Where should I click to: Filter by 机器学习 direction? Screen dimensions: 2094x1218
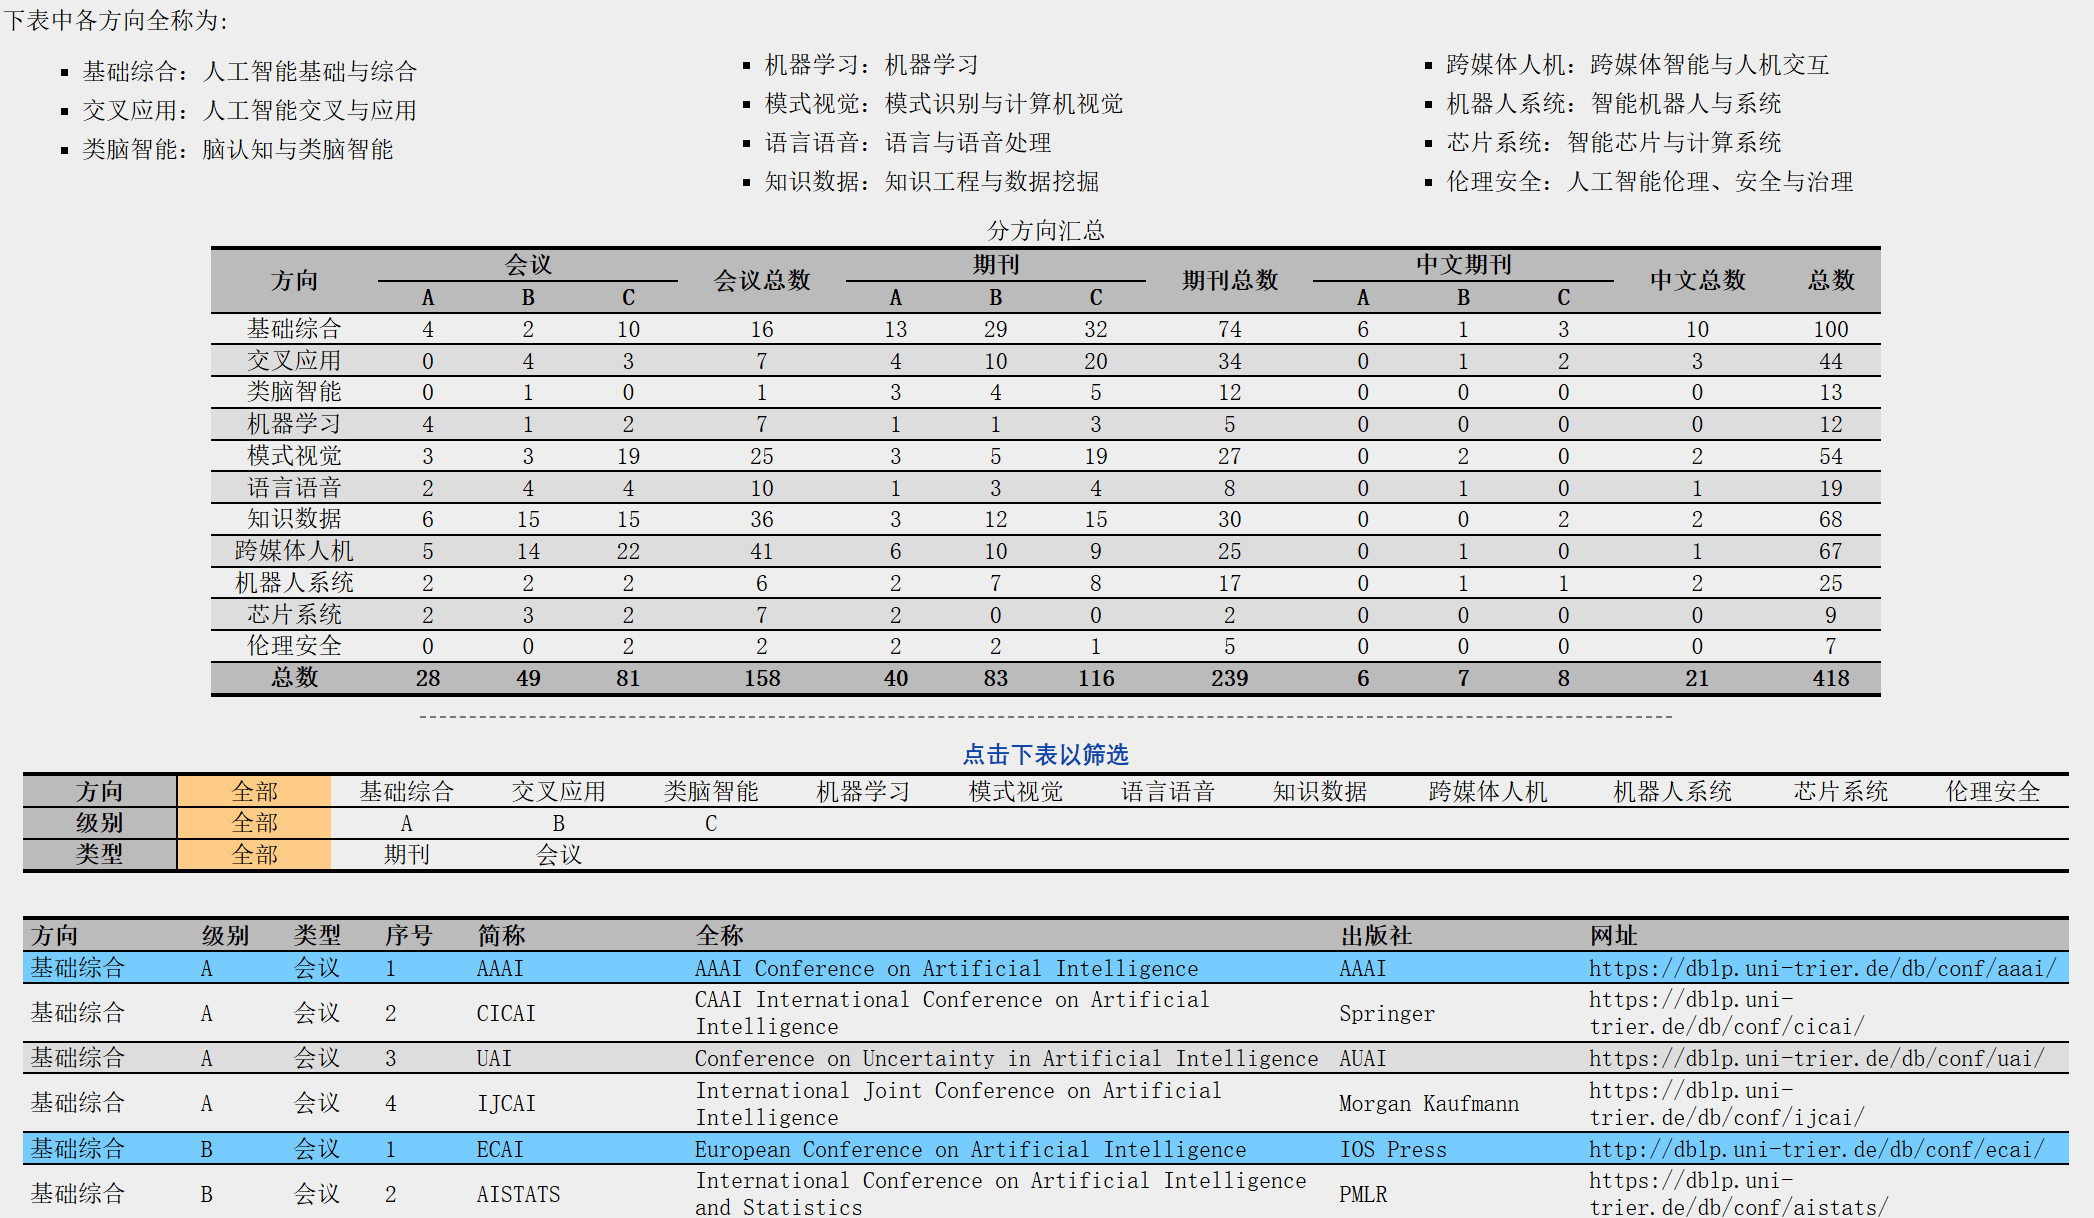(863, 792)
